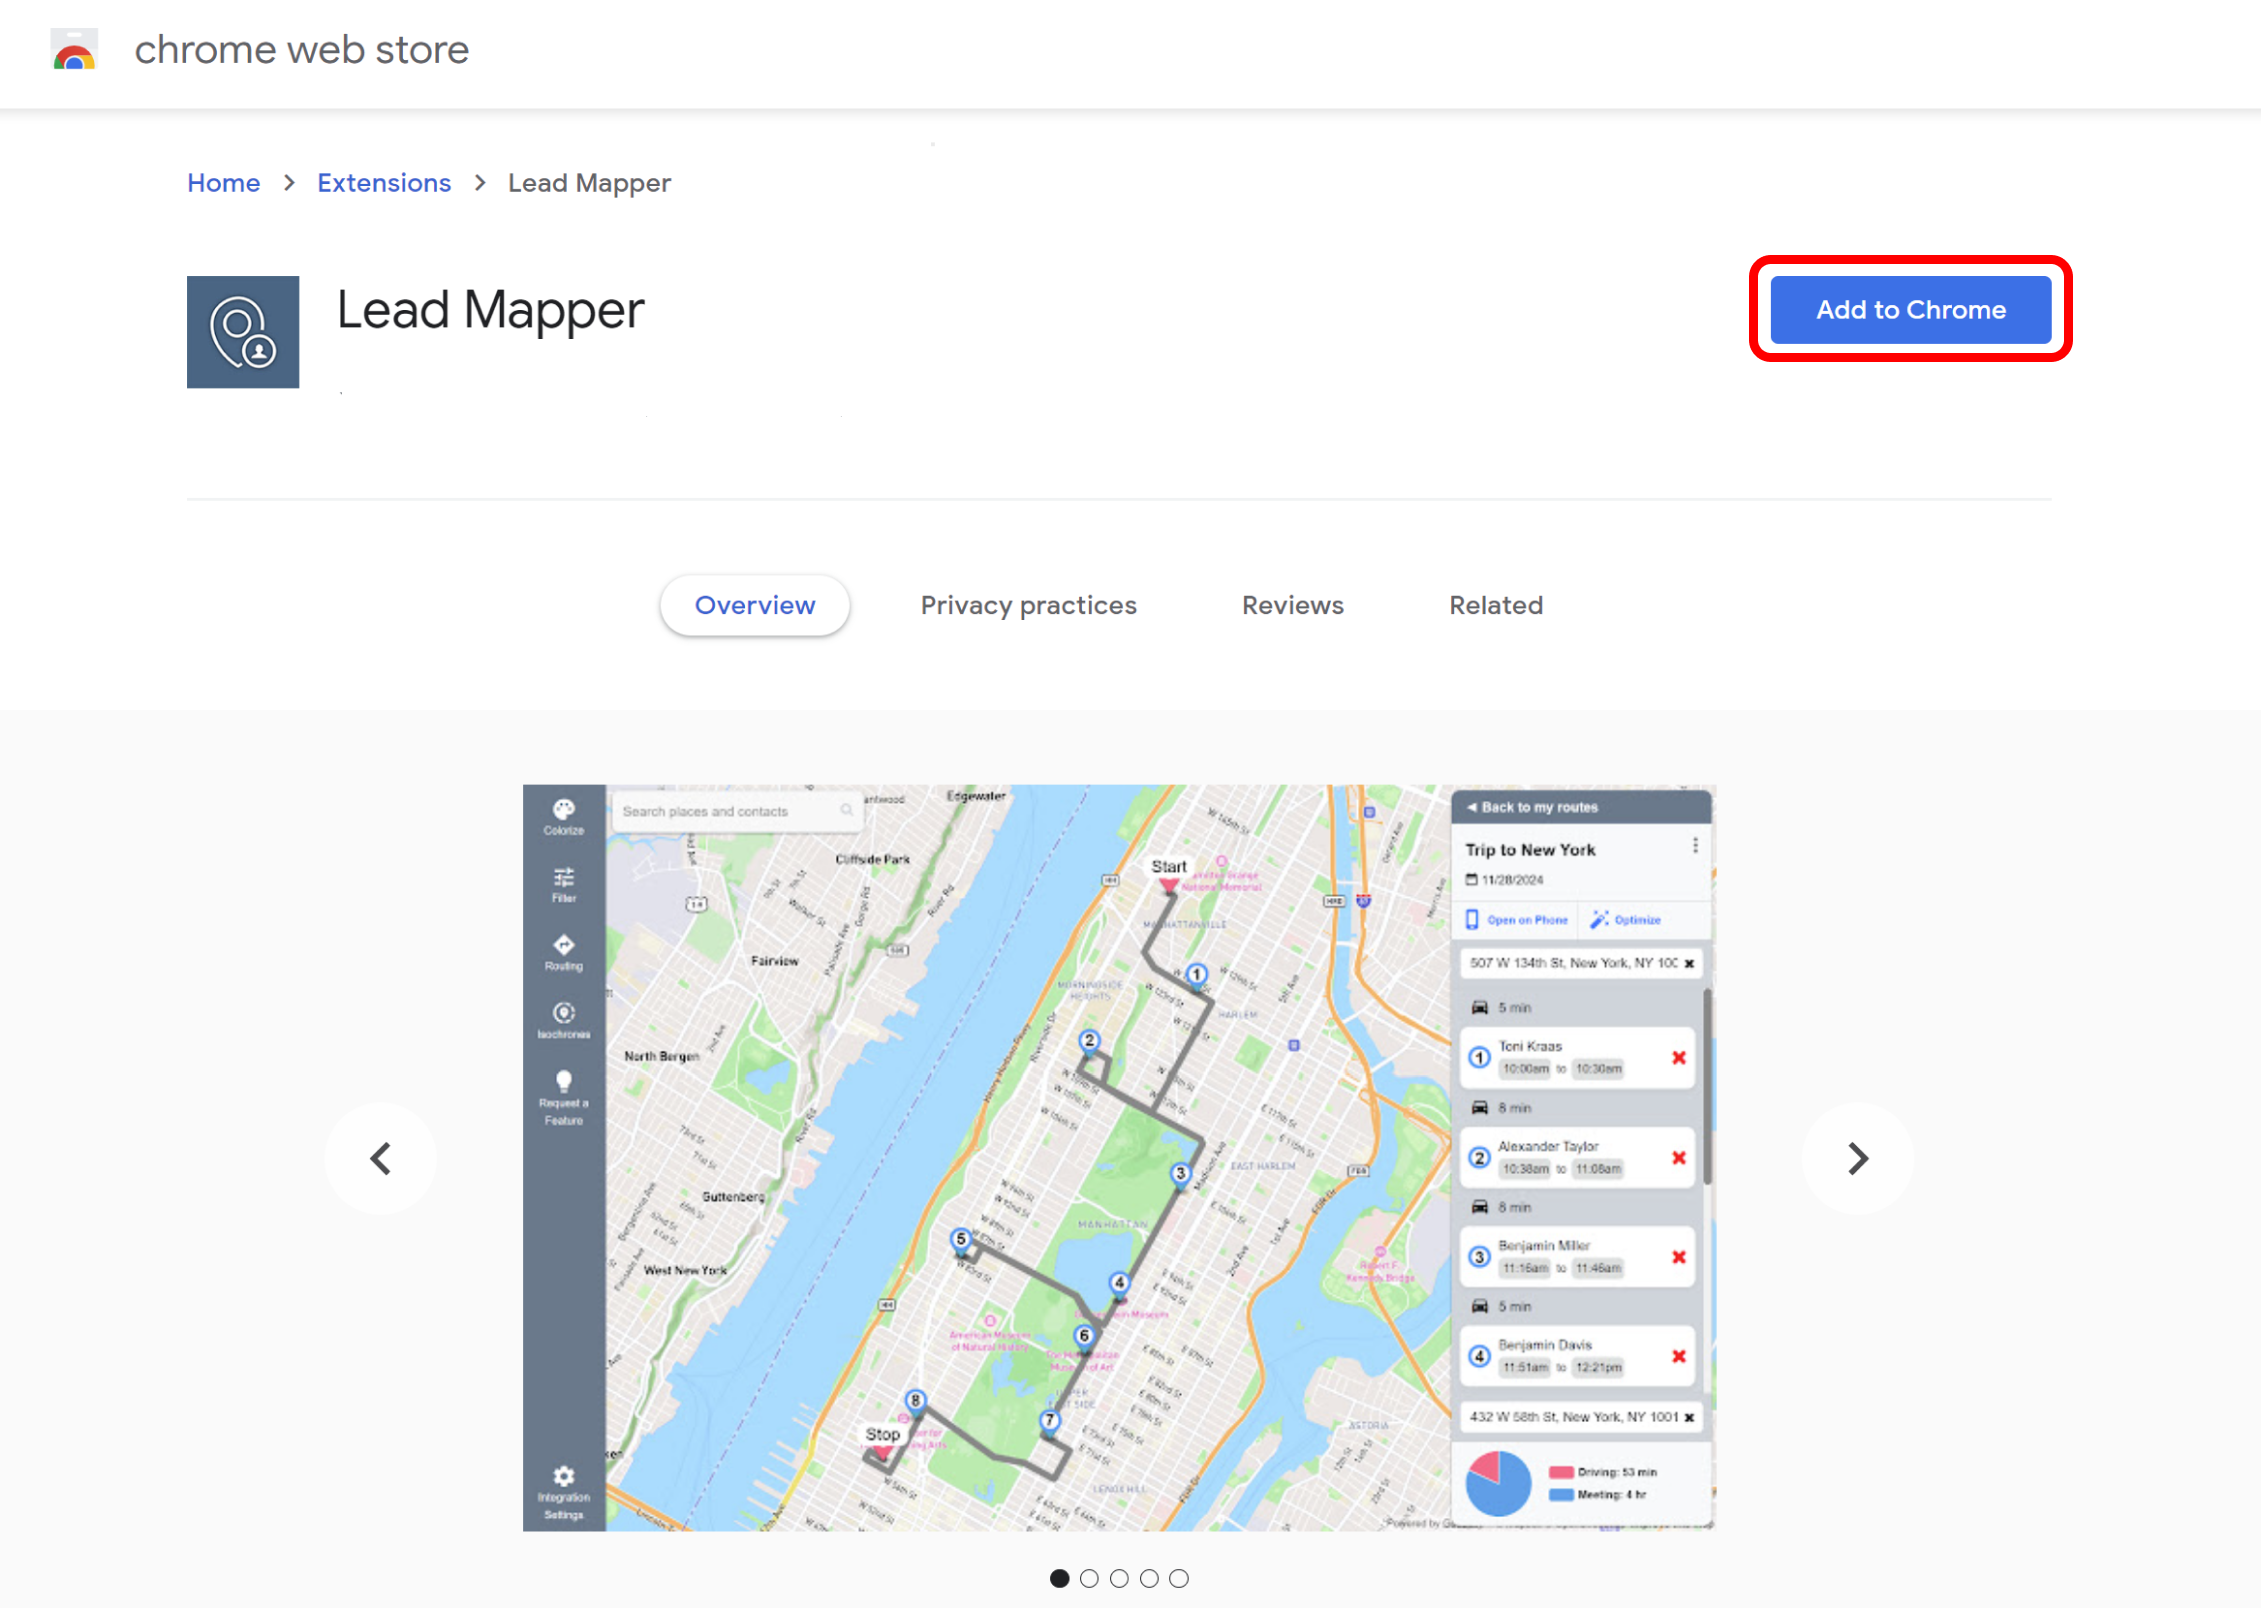Select the third carousel dot
This screenshot has height=1608, width=2261.
(1120, 1578)
